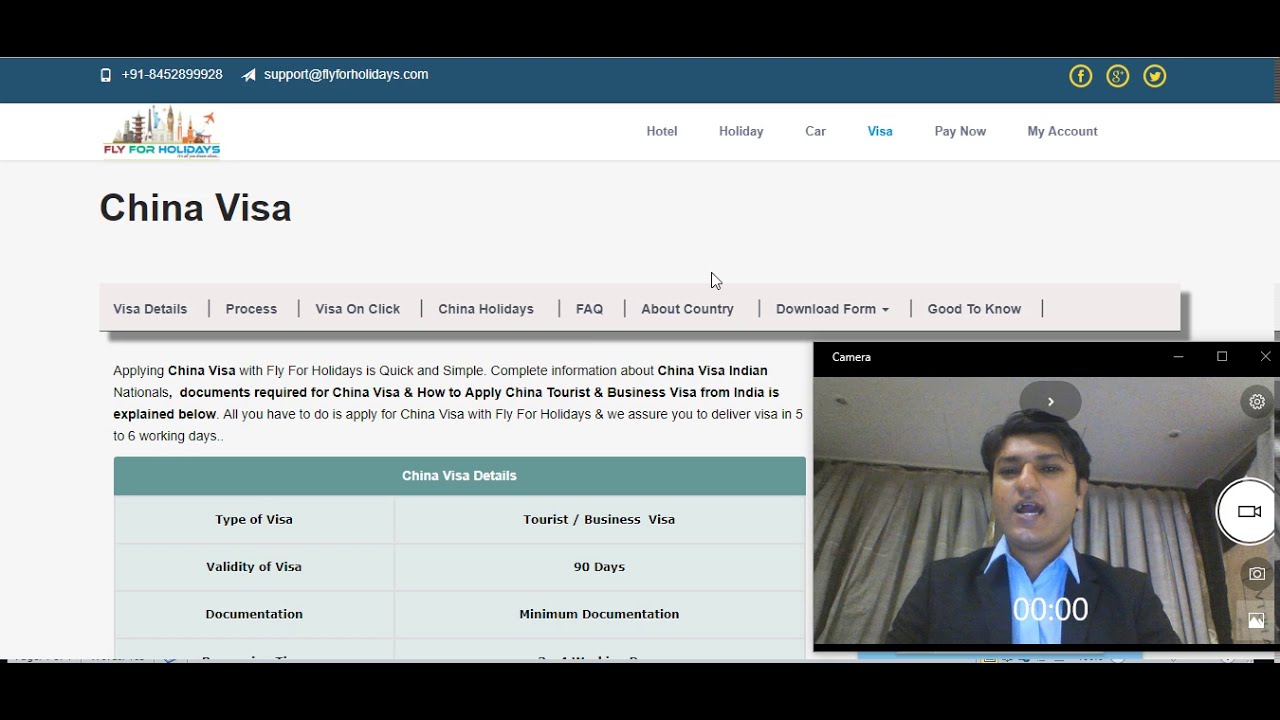The image size is (1280, 720).
Task: Maximize the Camera window
Action: [1222, 357]
